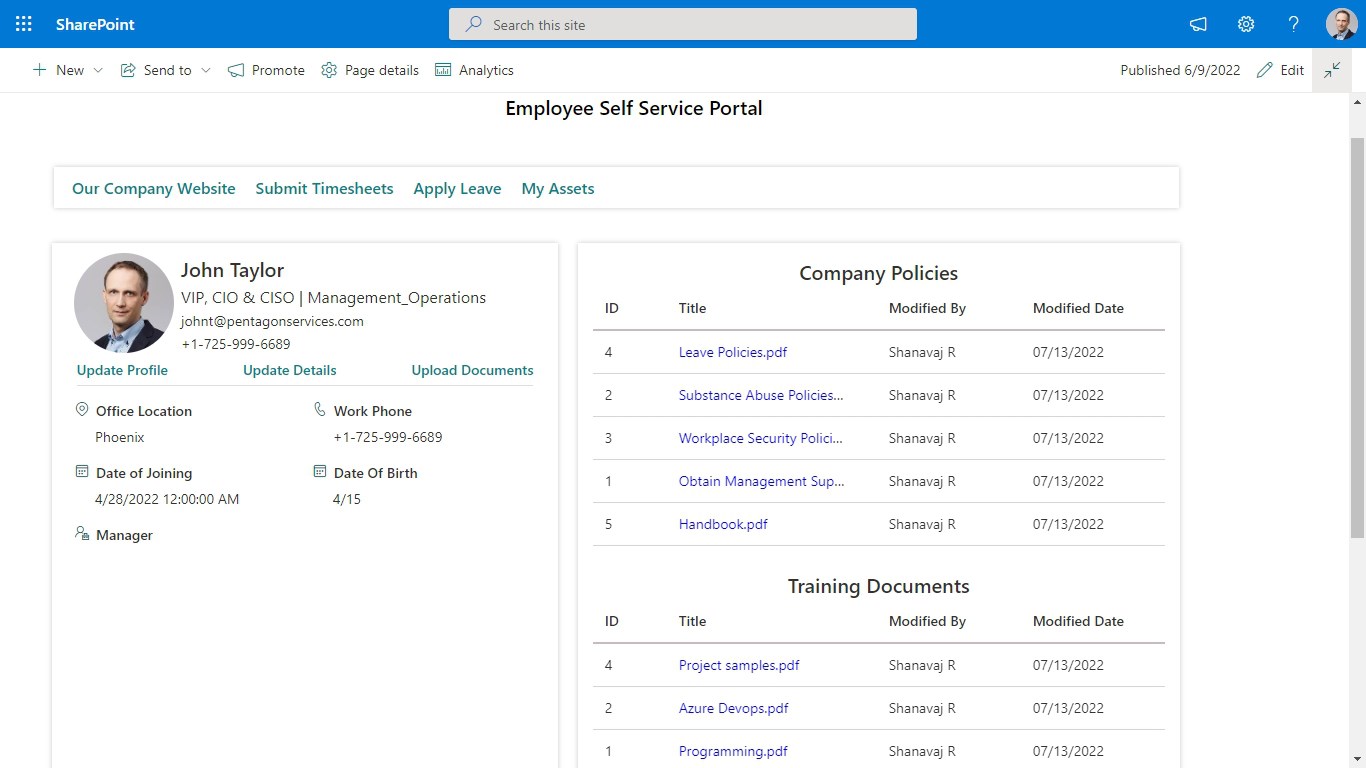Click the Search this site field
The height and width of the screenshot is (768, 1366).
click(x=682, y=24)
